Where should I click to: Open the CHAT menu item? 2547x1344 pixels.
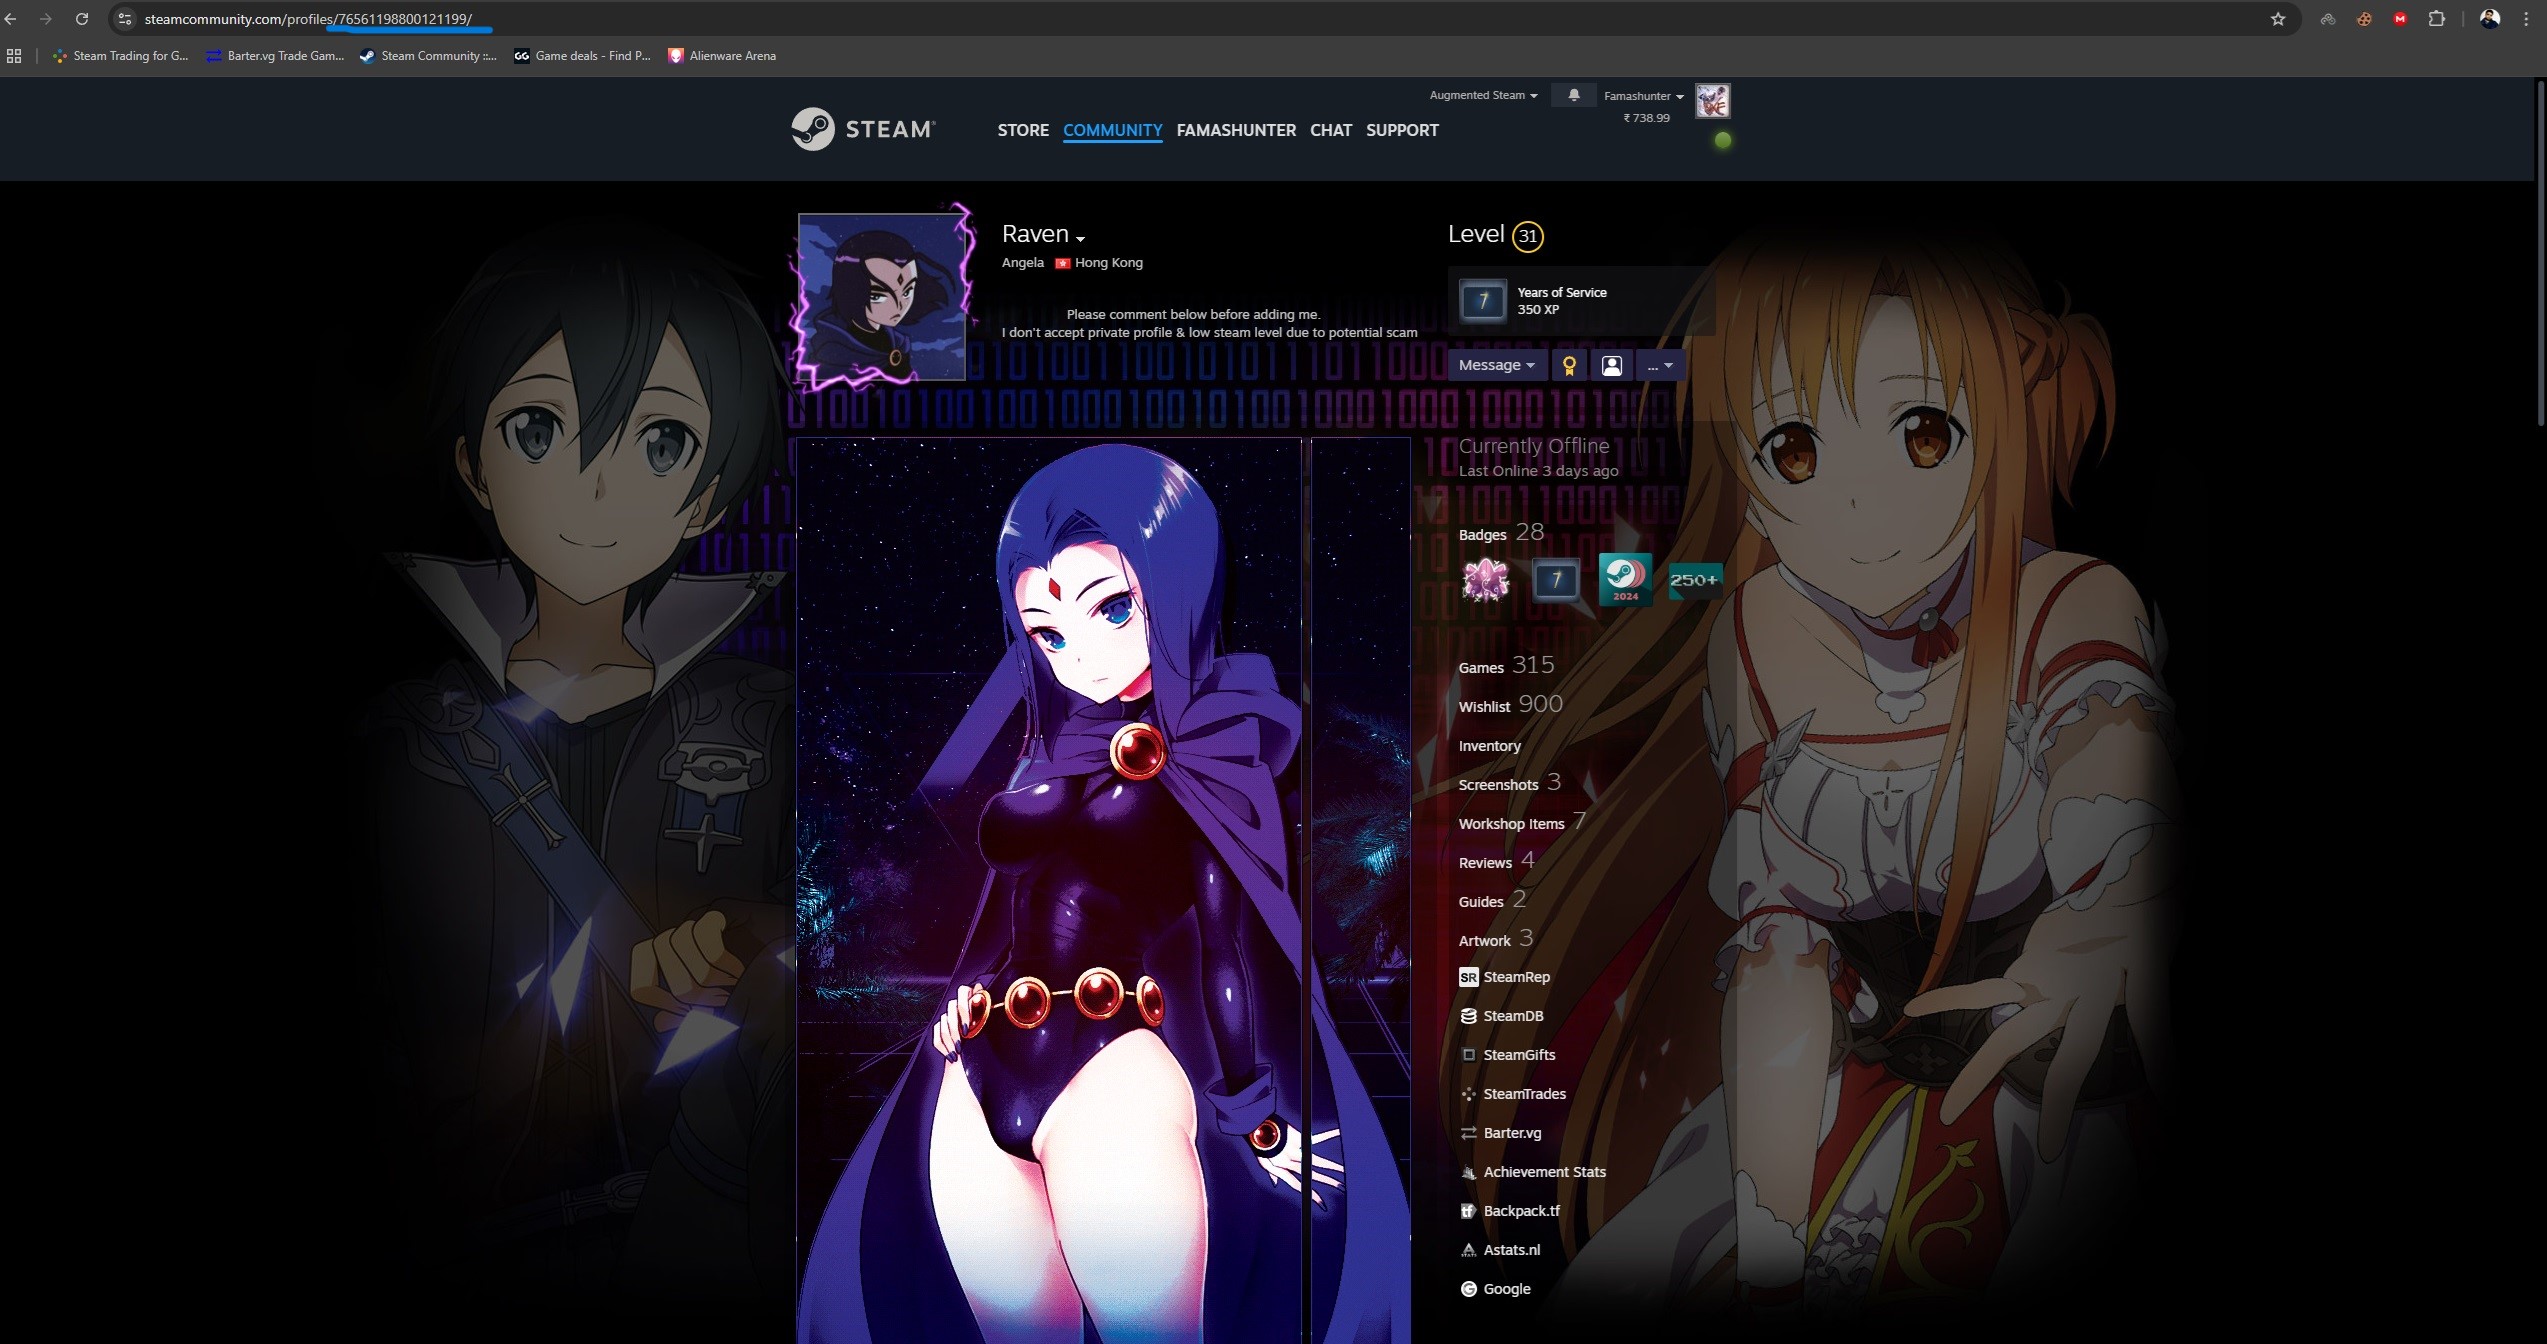(x=1331, y=130)
